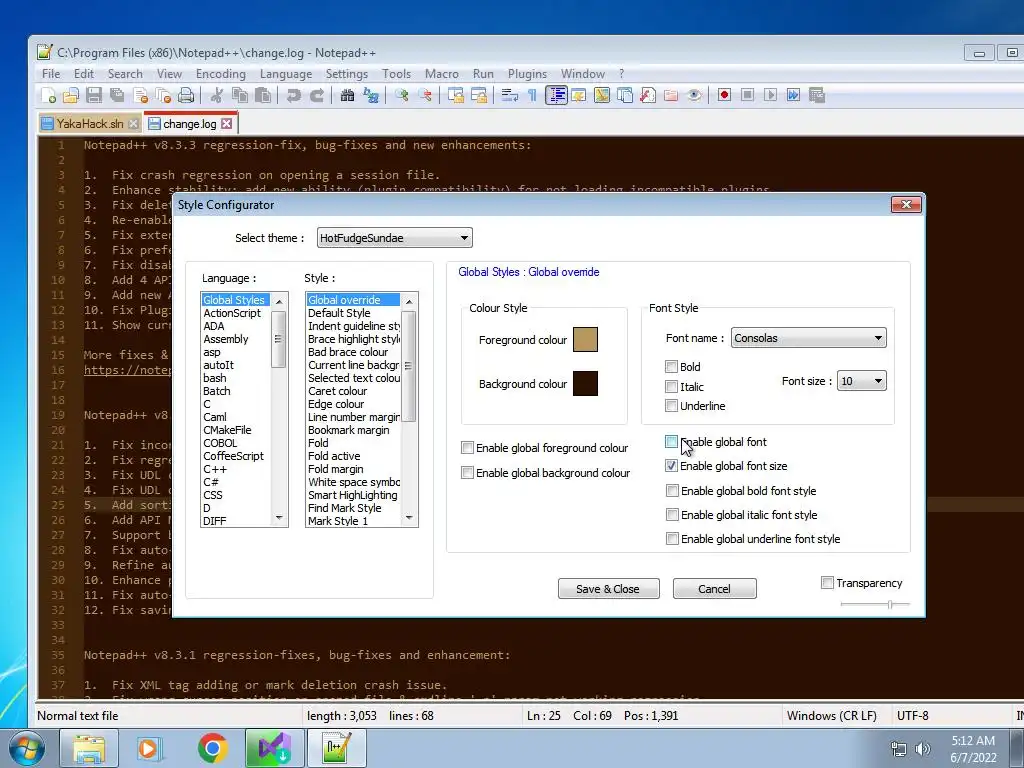Click the Paste clipboard toolbar icon

coord(263,95)
